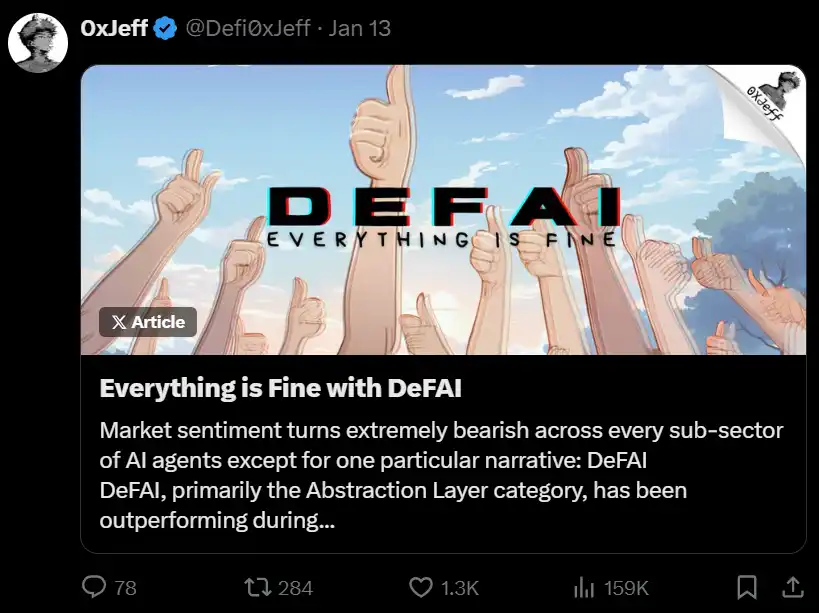Viewport: 819px width, 613px height.
Task: Click the 1.3K likes count
Action: pos(461,588)
